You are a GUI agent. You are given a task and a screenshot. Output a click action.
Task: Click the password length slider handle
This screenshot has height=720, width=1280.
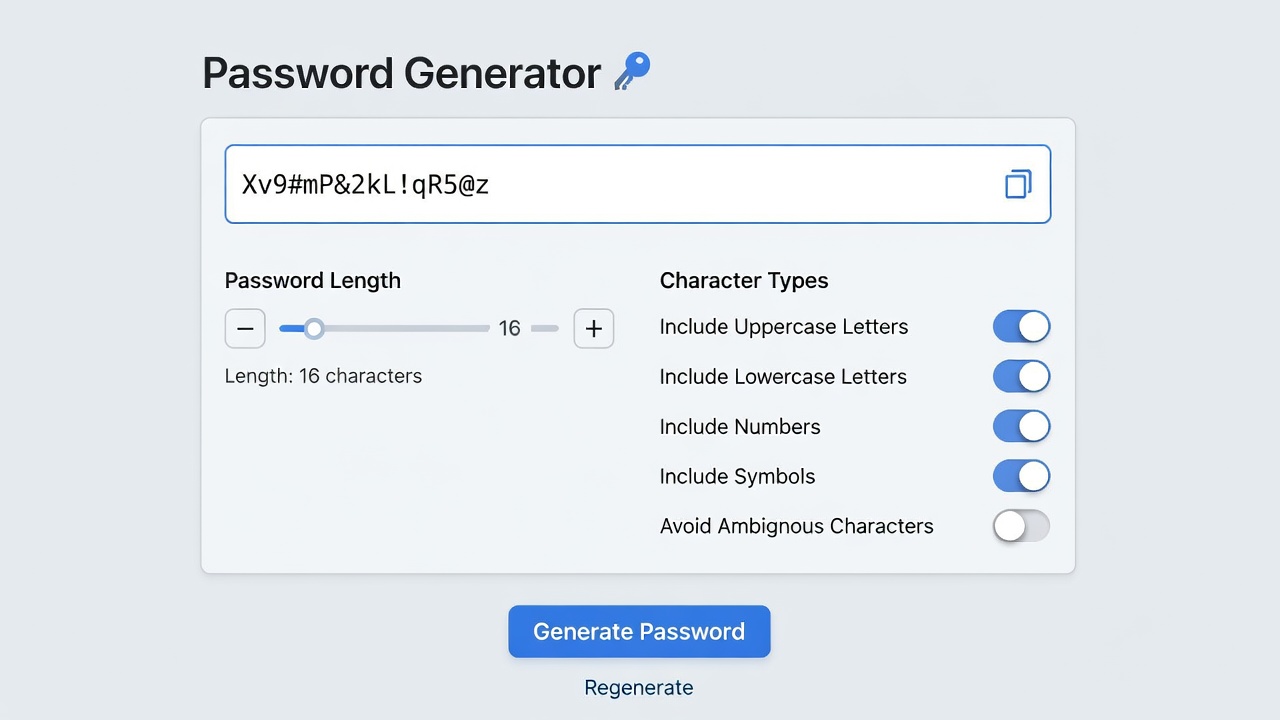click(314, 328)
